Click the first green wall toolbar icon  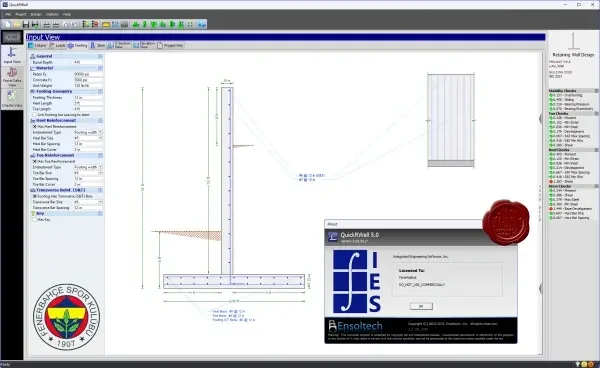(136, 24)
